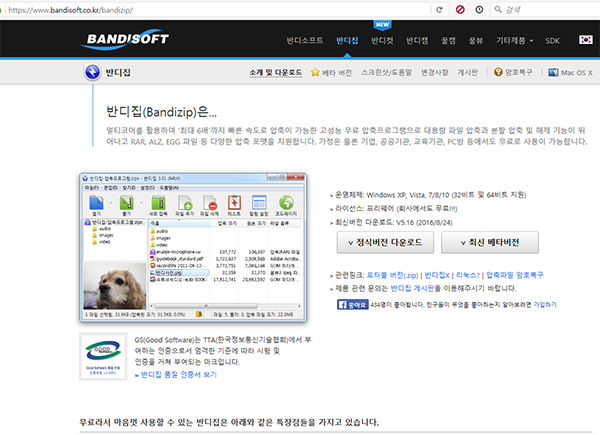
Task: Click the Korean flag language icon
Action: [585, 40]
